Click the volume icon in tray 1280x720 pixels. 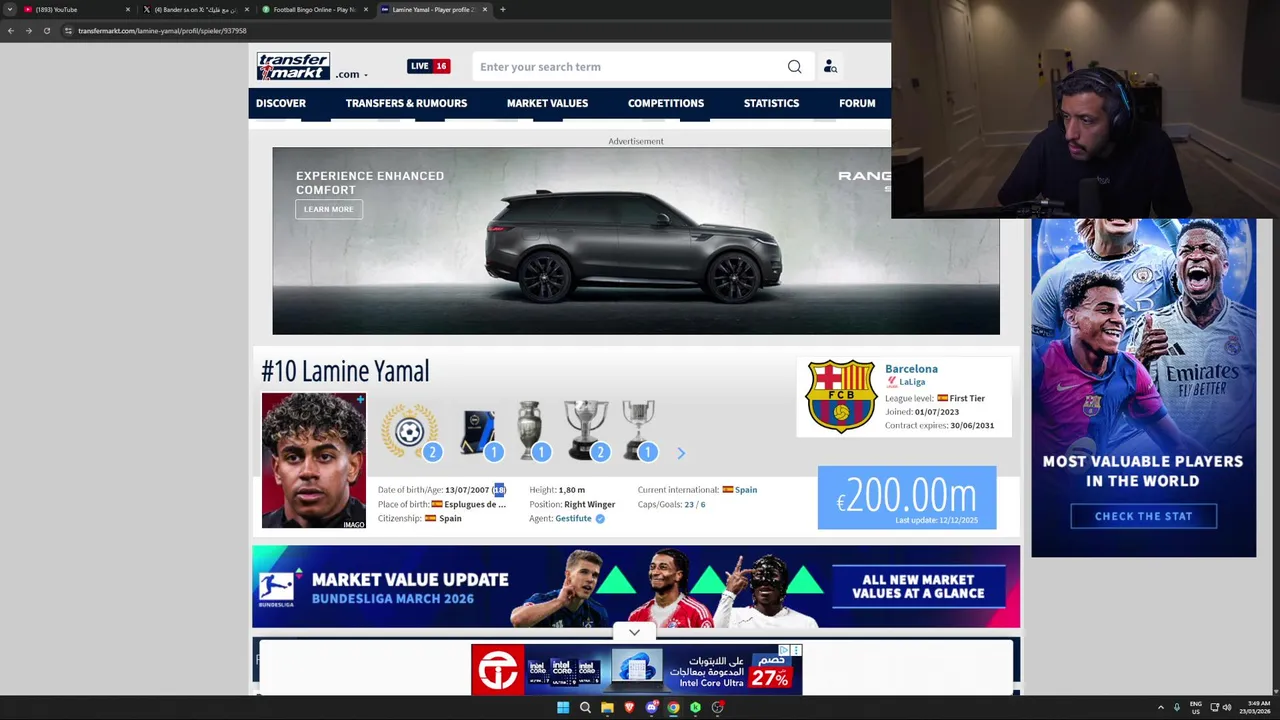(1227, 707)
